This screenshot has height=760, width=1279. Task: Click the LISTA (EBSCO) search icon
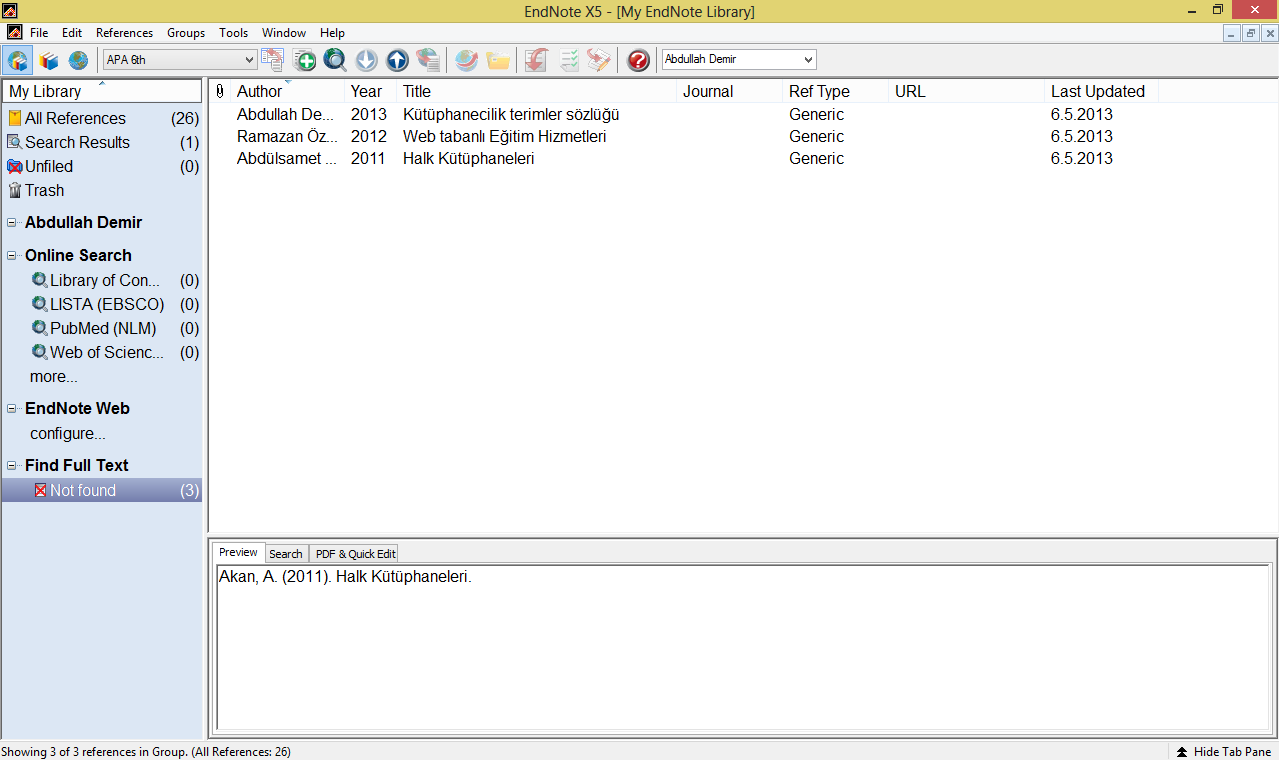click(40, 304)
